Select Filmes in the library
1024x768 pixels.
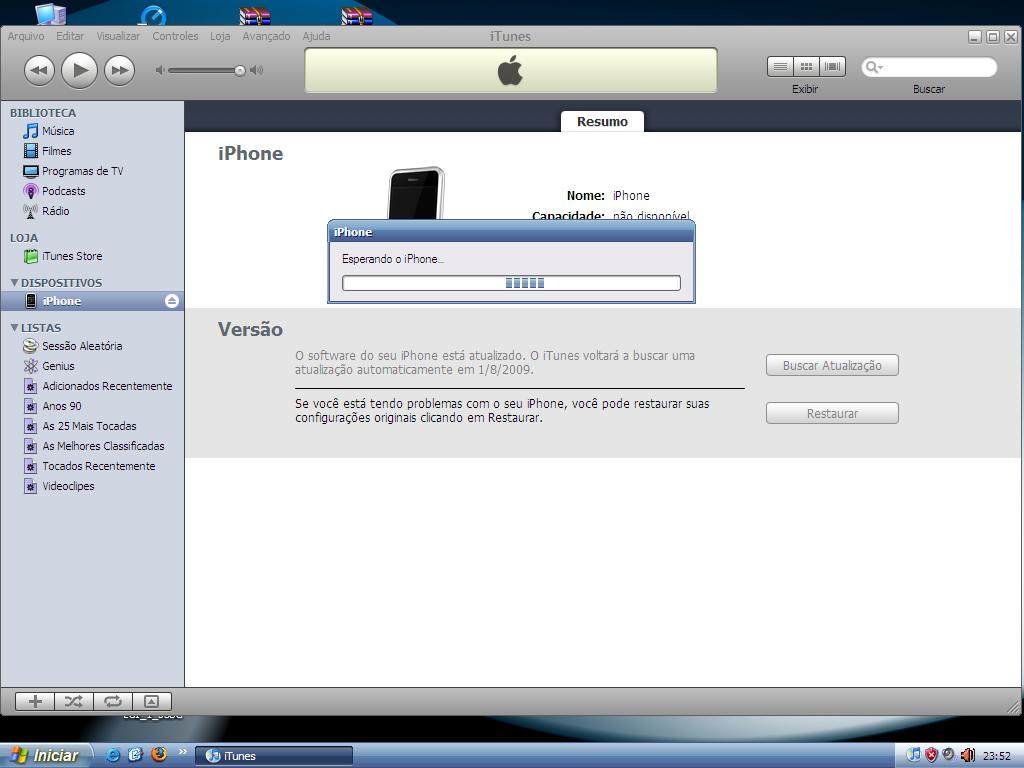pyautogui.click(x=56, y=151)
